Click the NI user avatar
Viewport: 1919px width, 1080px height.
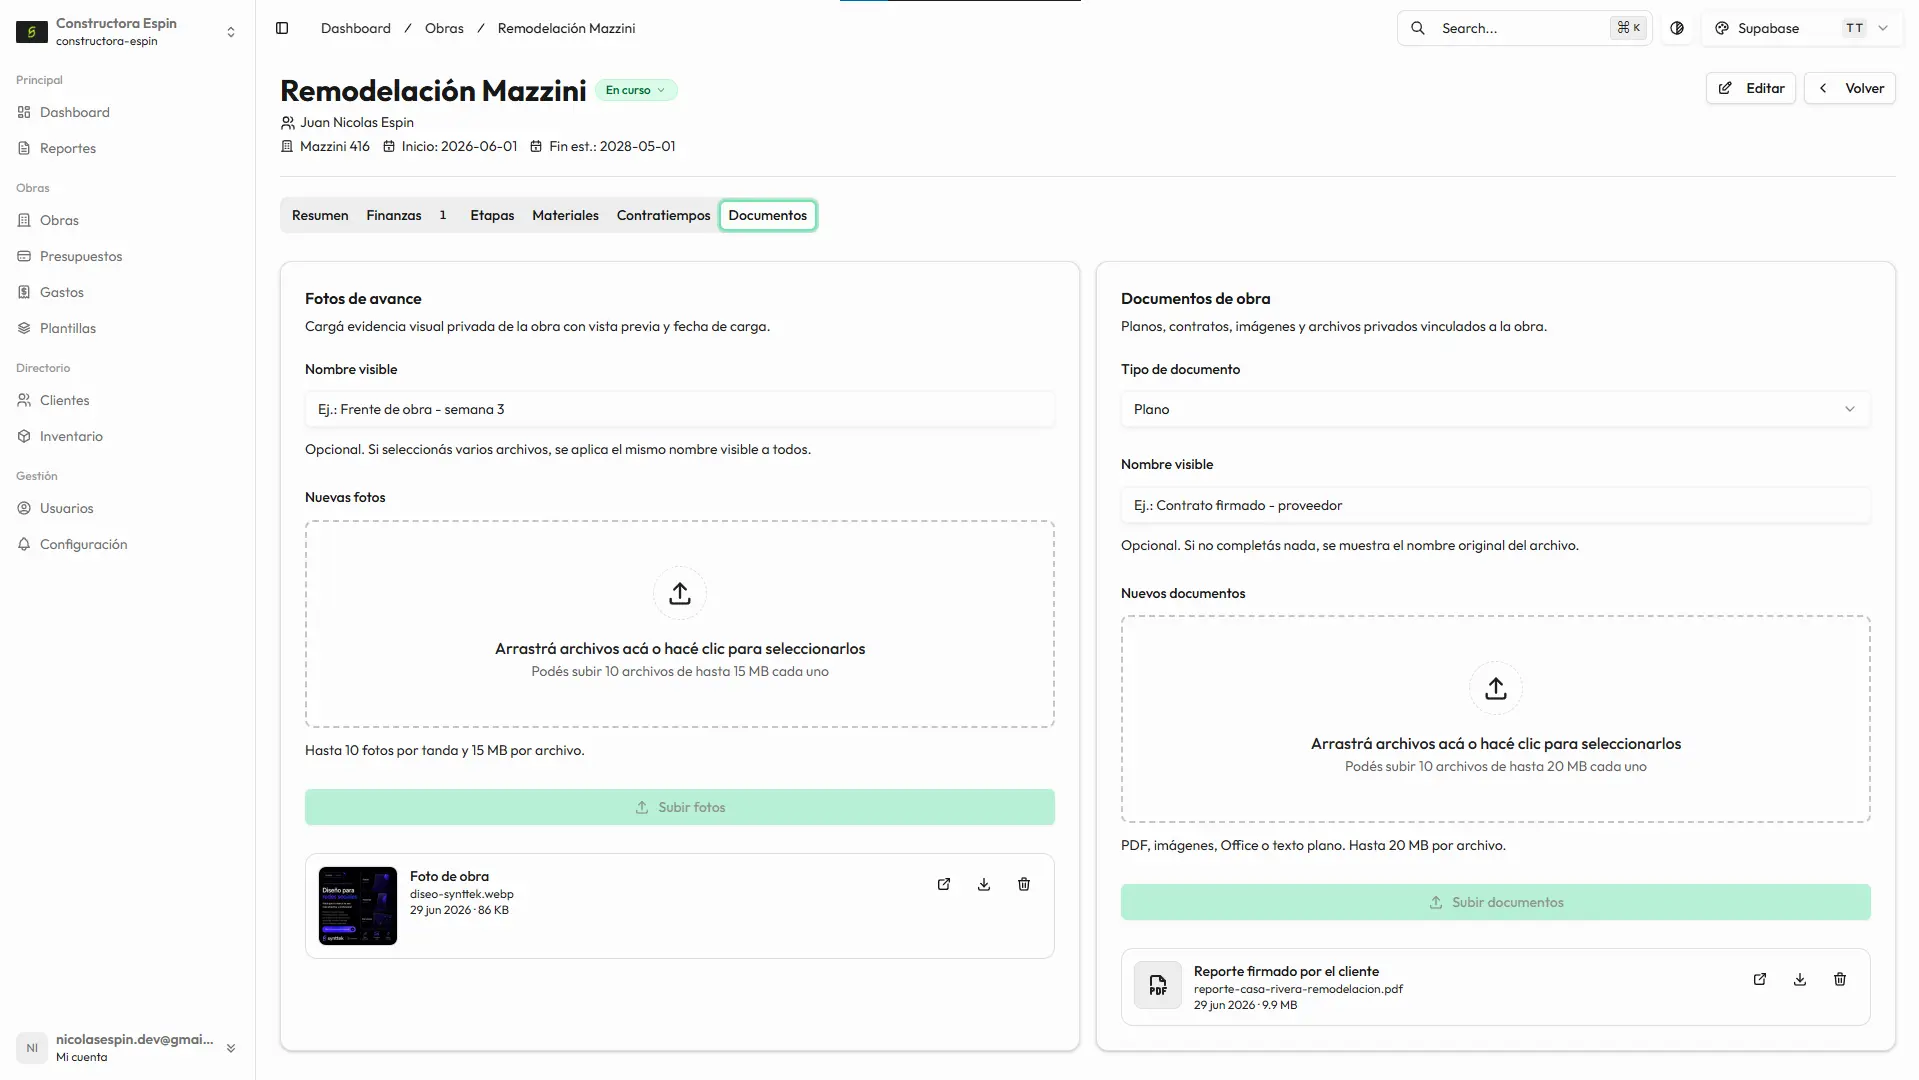coord(32,1048)
